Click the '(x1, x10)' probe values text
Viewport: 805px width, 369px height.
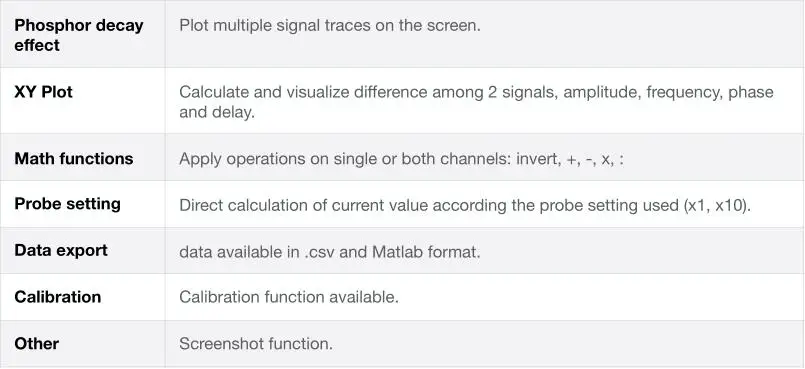coord(717,205)
